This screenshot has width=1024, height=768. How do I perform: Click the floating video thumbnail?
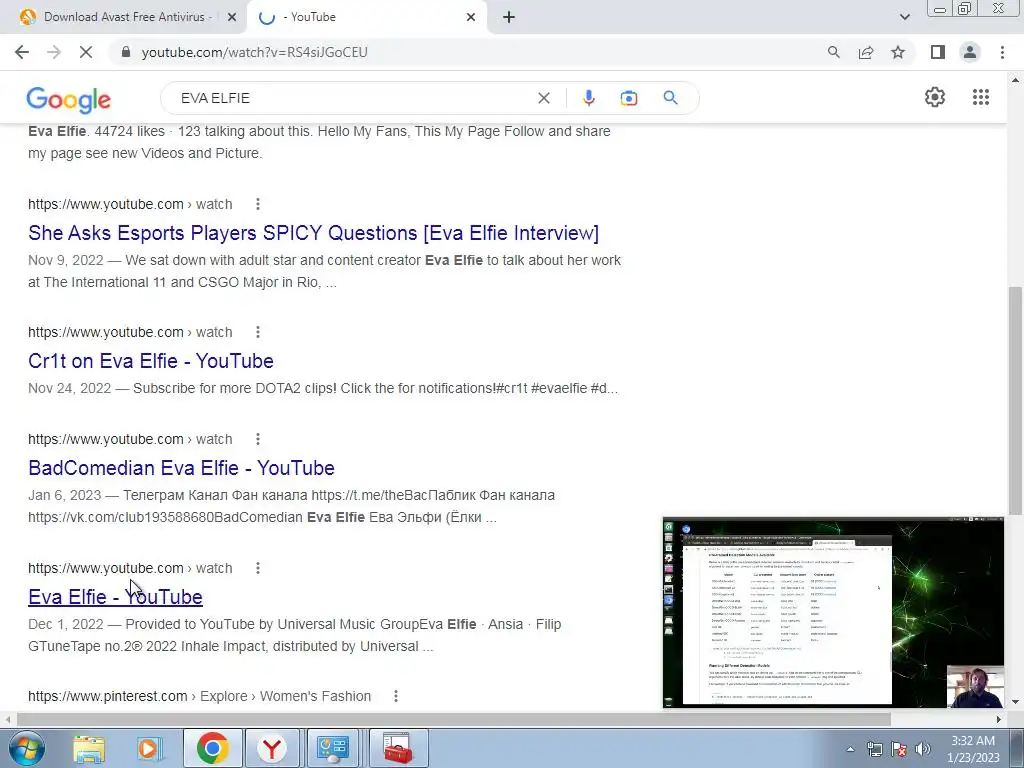[x=833, y=613]
